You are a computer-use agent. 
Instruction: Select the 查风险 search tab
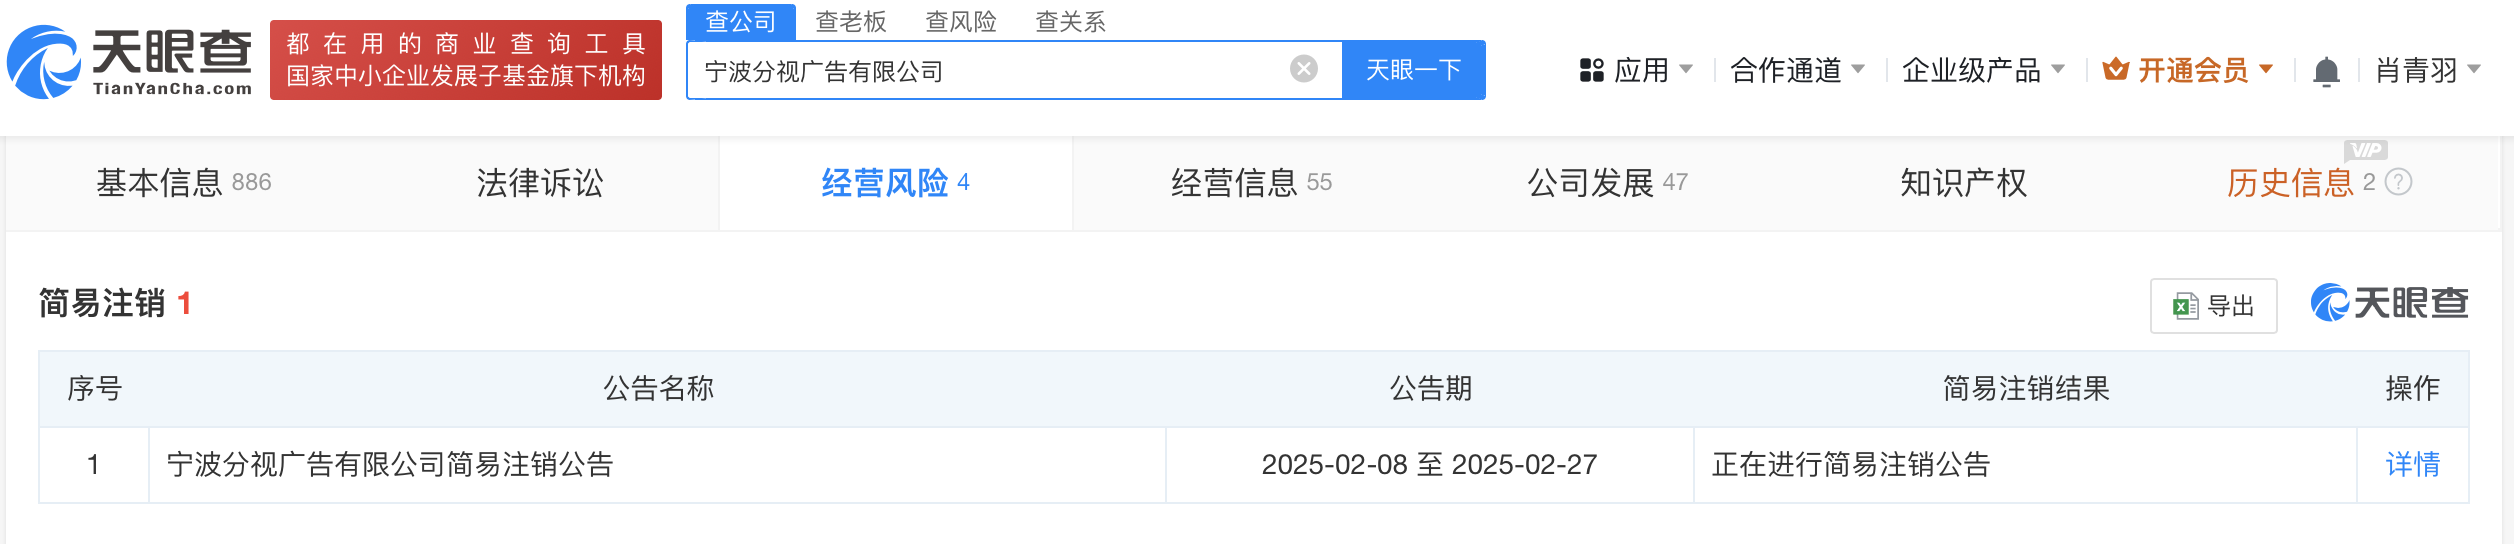coord(961,22)
